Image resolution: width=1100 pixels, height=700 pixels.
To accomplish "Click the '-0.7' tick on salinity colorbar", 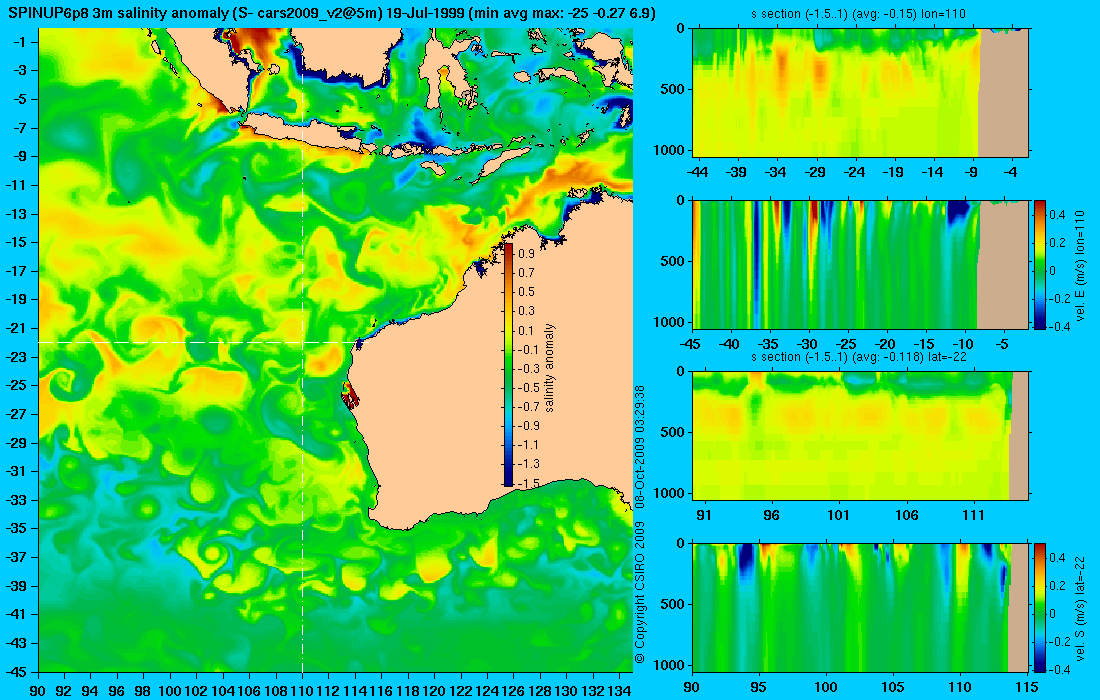I will click(528, 407).
